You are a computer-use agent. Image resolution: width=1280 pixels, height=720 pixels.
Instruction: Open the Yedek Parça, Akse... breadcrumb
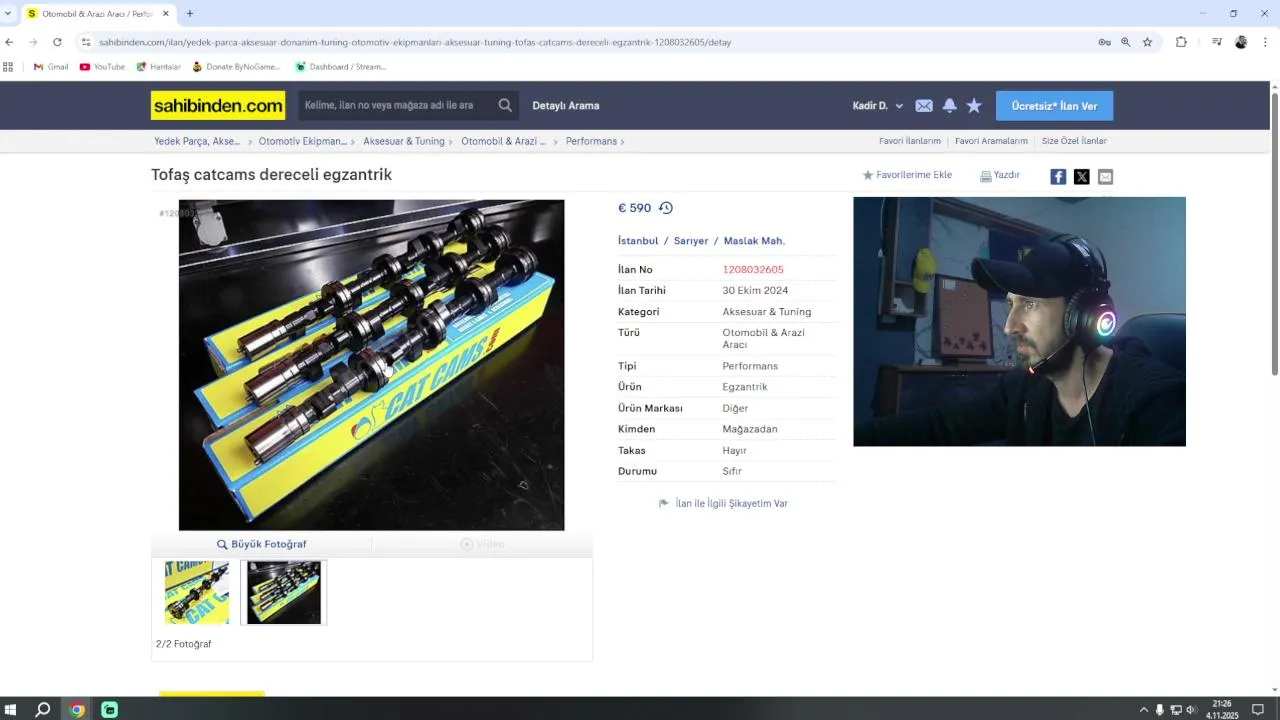pyautogui.click(x=197, y=141)
